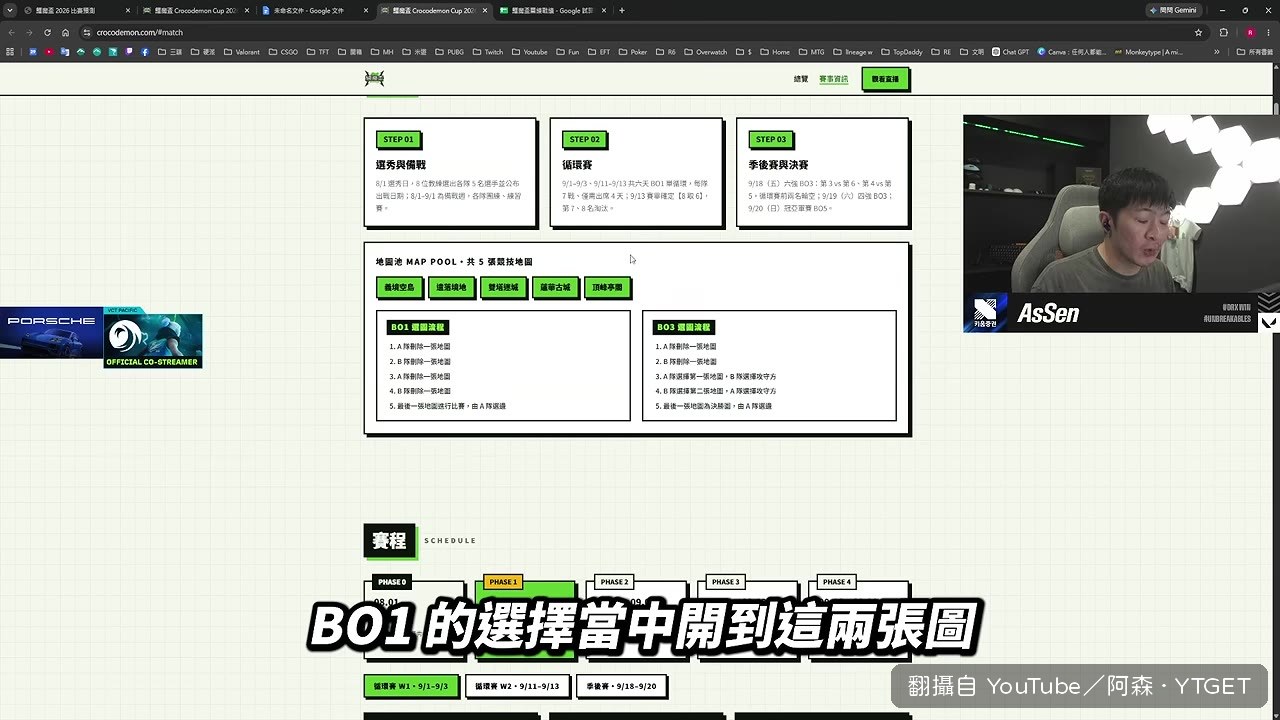Screen dimensions: 1280x720
Task: Click the 蓮華古城 map tag
Action: click(555, 287)
